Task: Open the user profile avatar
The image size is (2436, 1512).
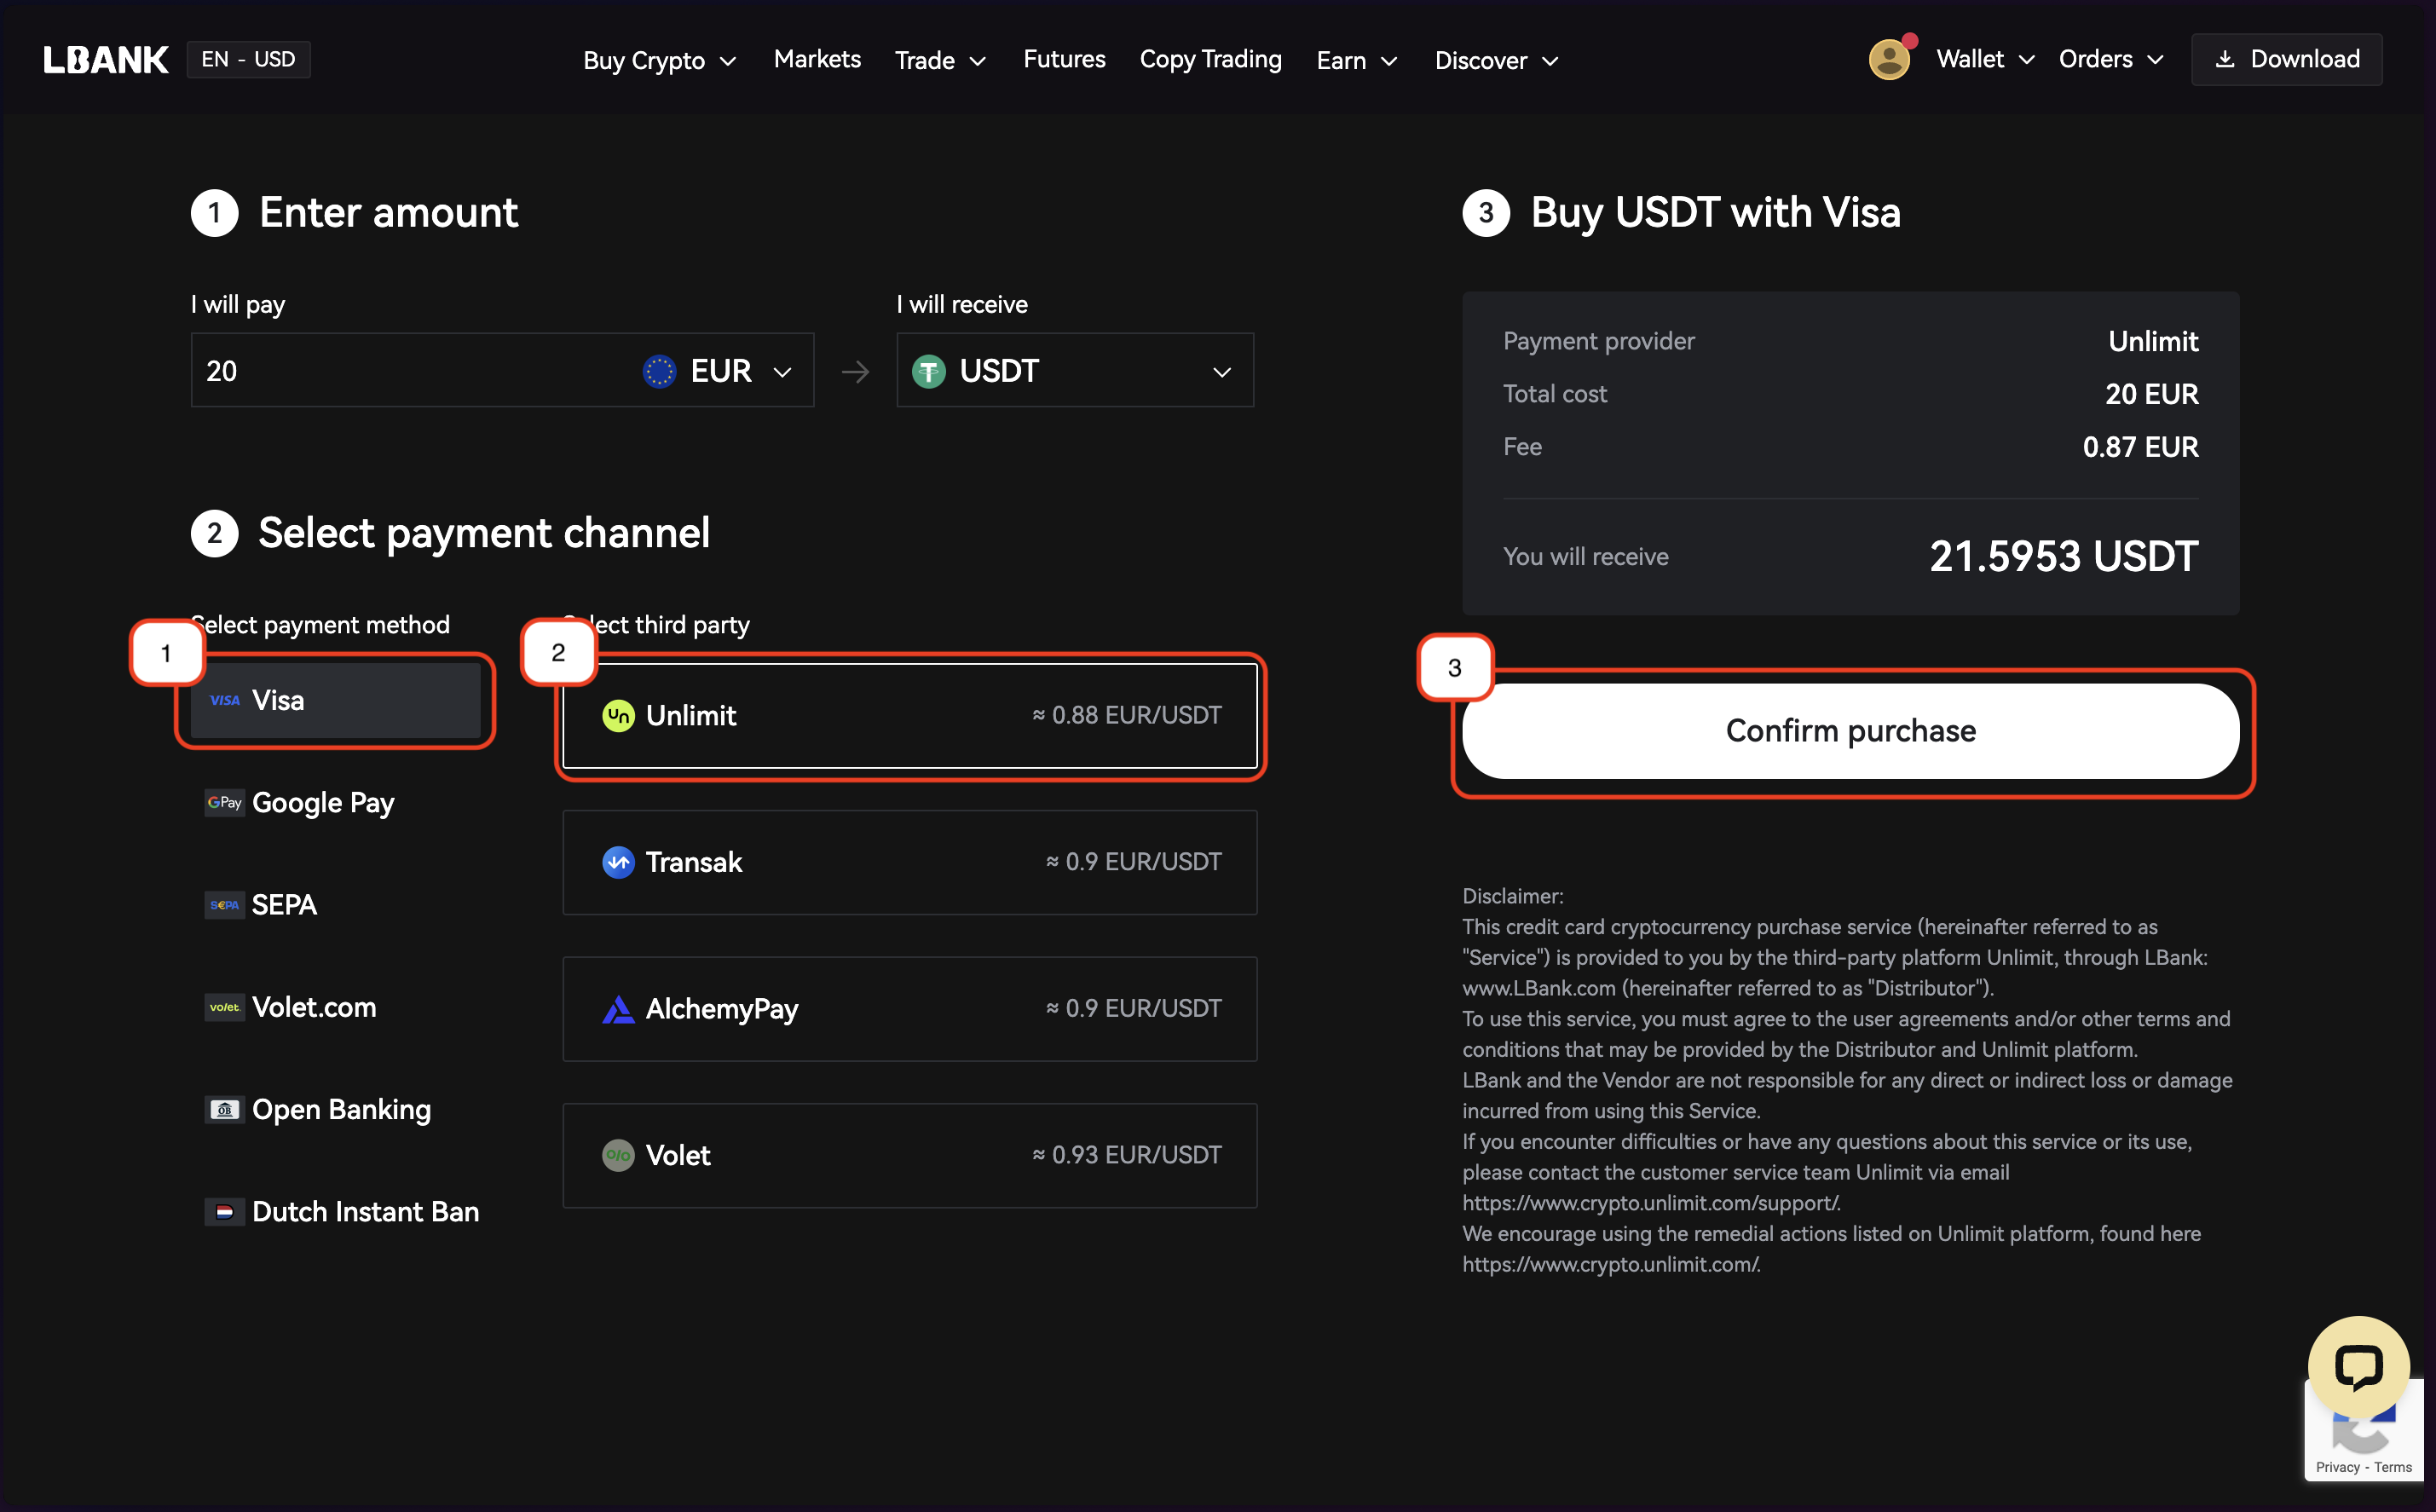Action: click(1889, 60)
